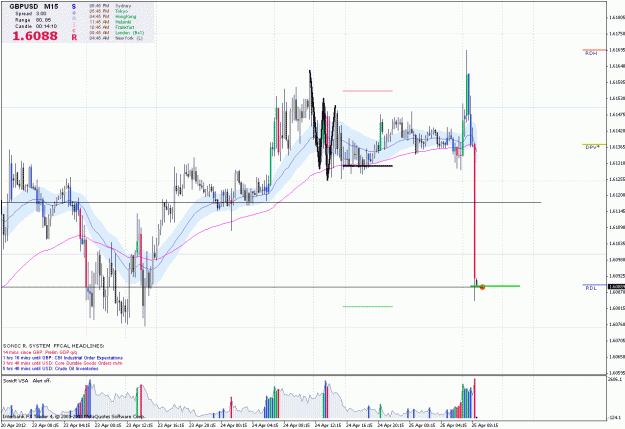Click the large red 1.6088 price
The height and width of the screenshot is (429, 625).
[35, 36]
